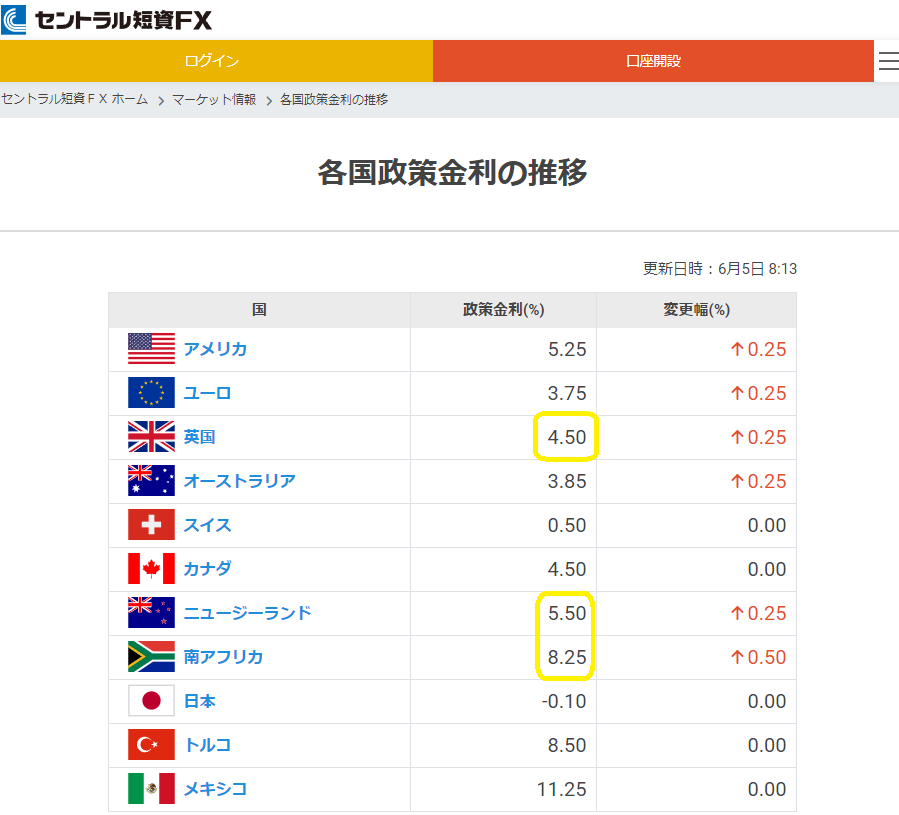Open the オーストラリア link

[240, 481]
